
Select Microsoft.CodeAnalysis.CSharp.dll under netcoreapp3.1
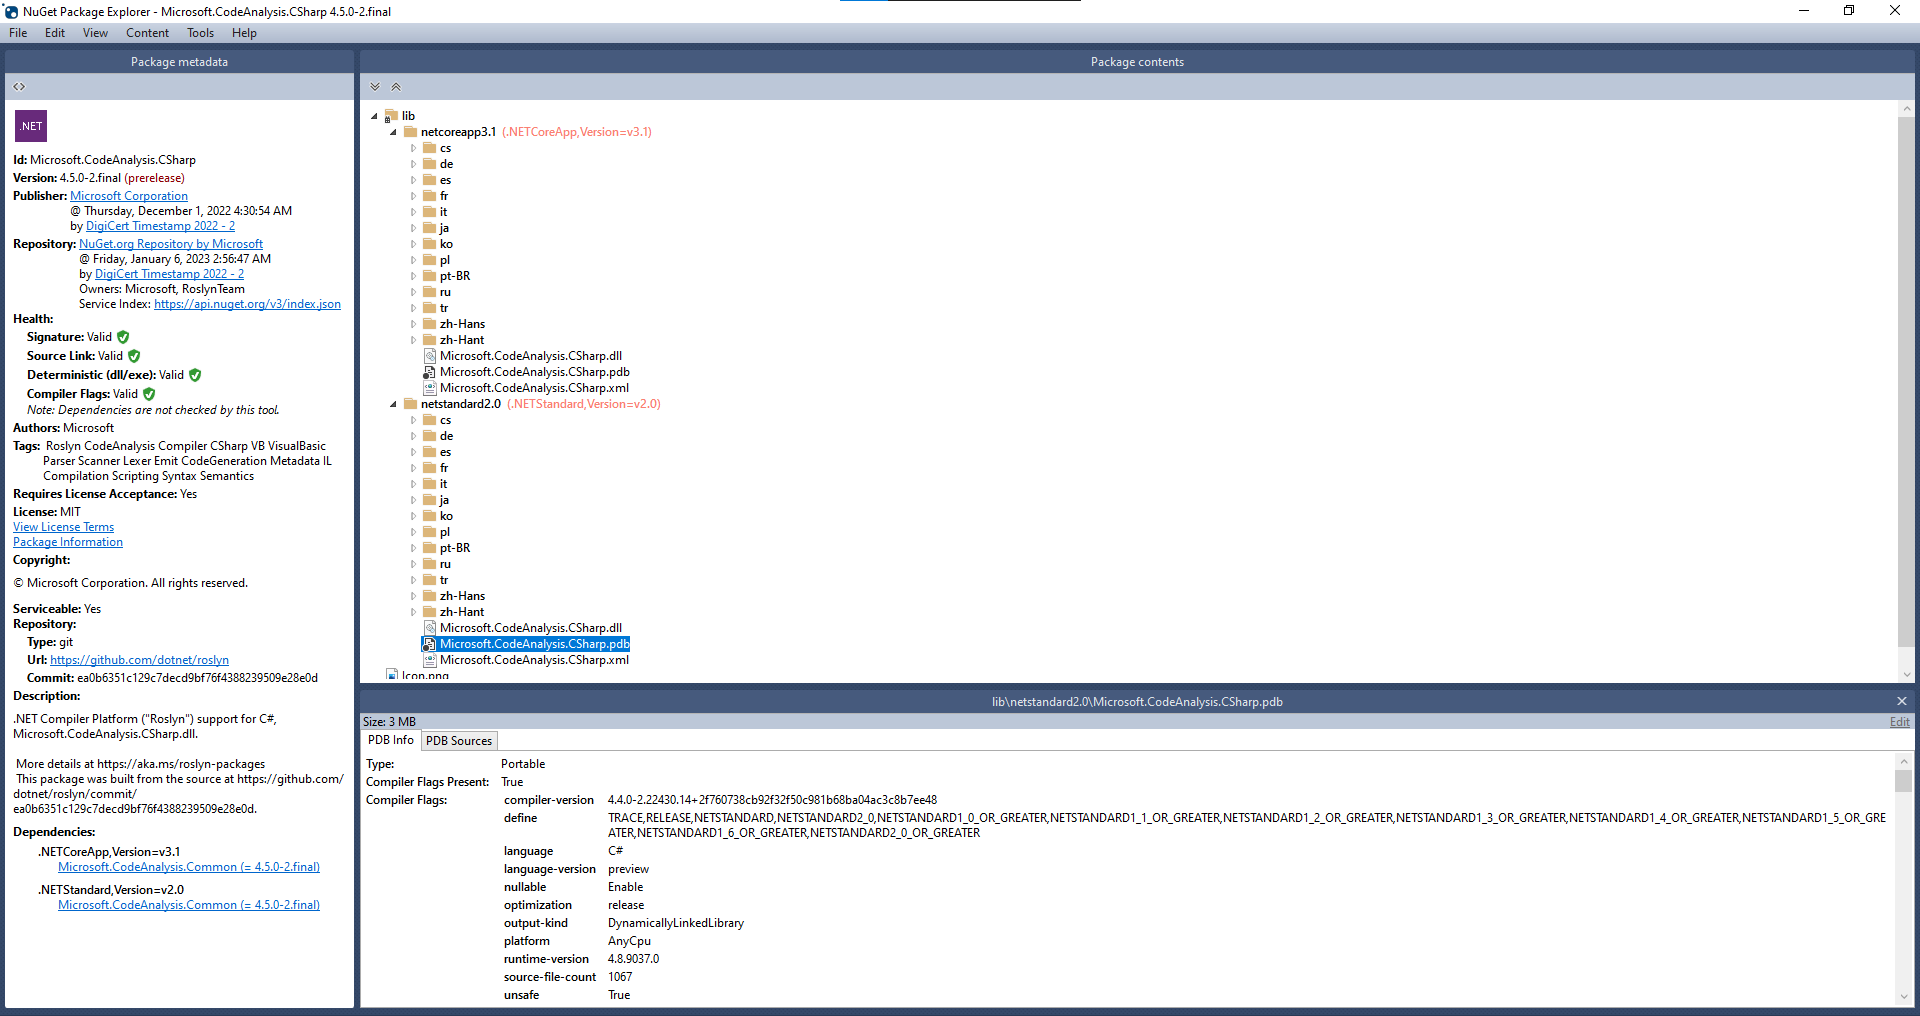click(531, 355)
